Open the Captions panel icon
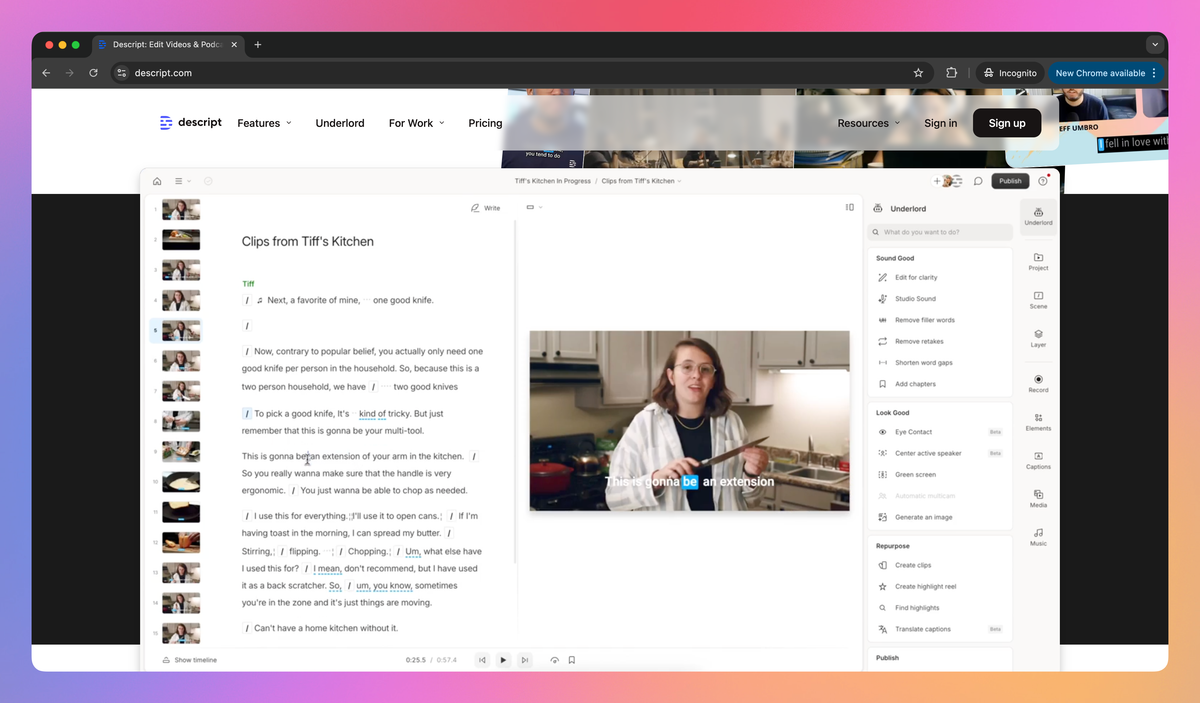 (x=1038, y=460)
